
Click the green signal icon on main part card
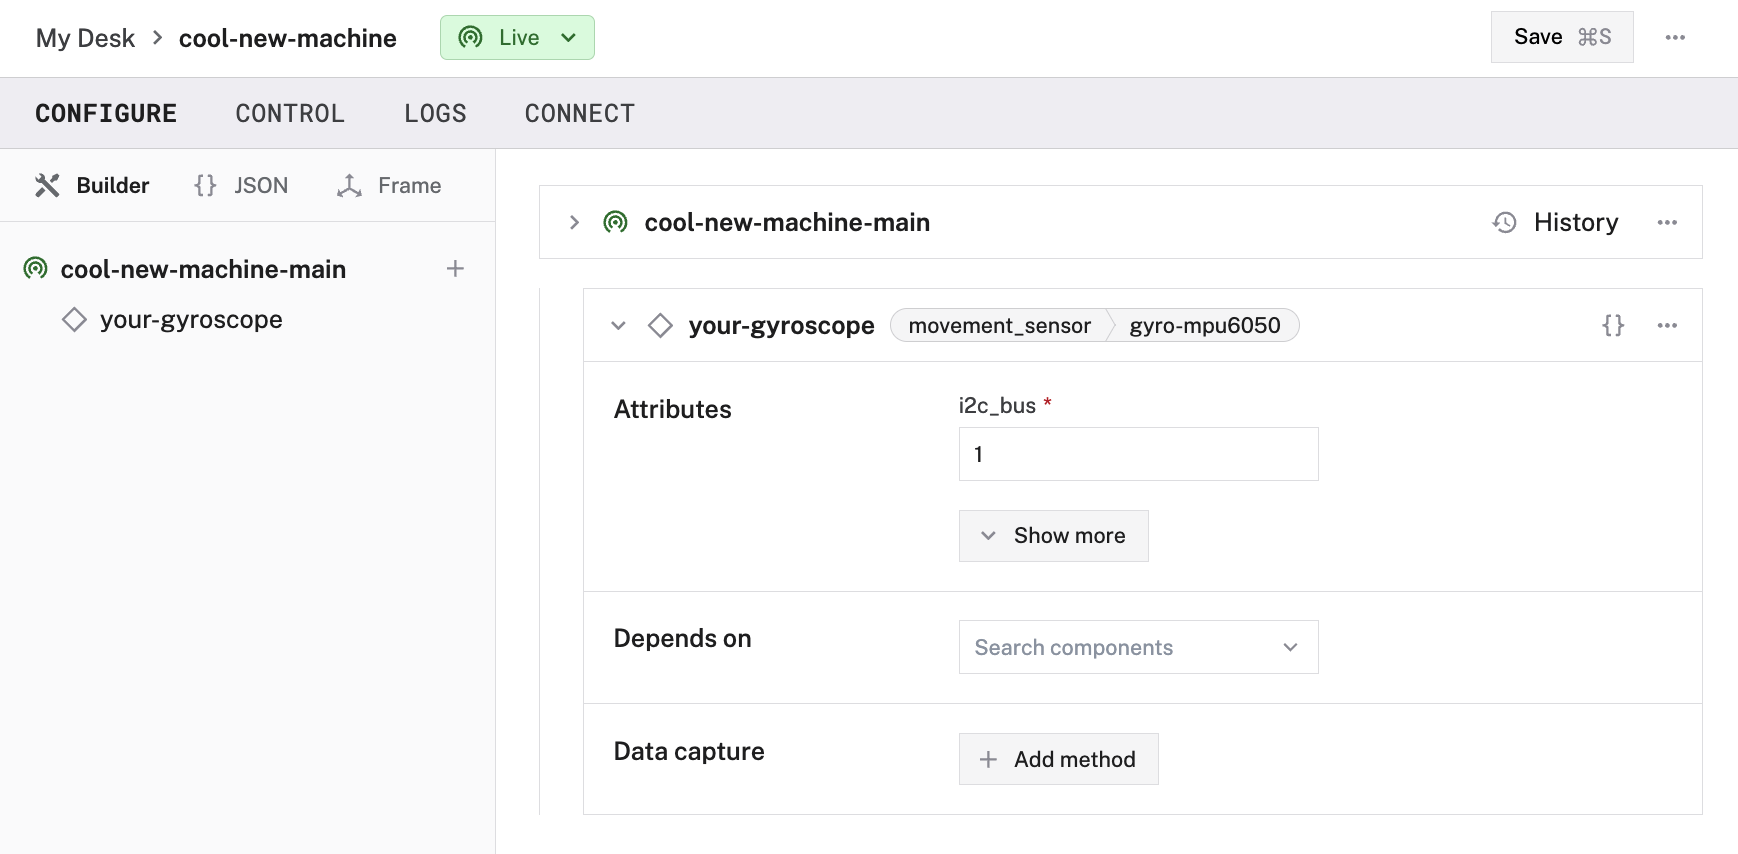point(616,222)
